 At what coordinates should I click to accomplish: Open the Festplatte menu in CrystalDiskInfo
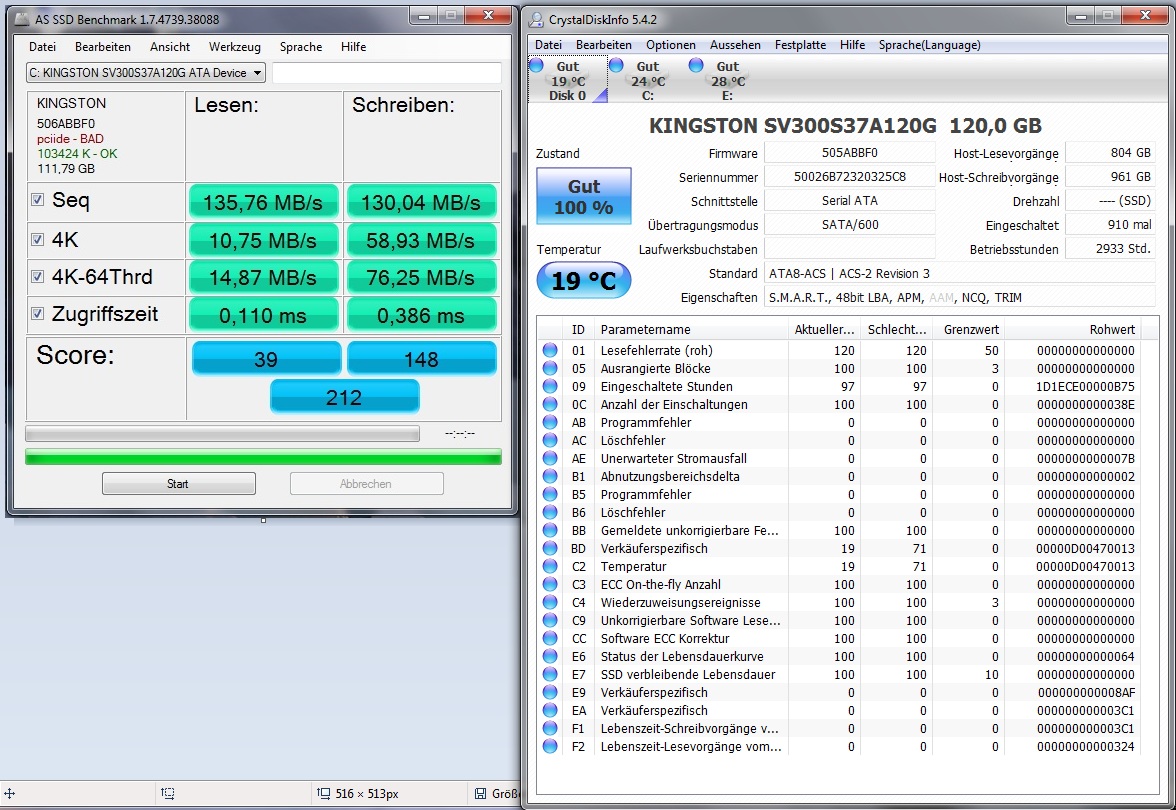point(800,45)
